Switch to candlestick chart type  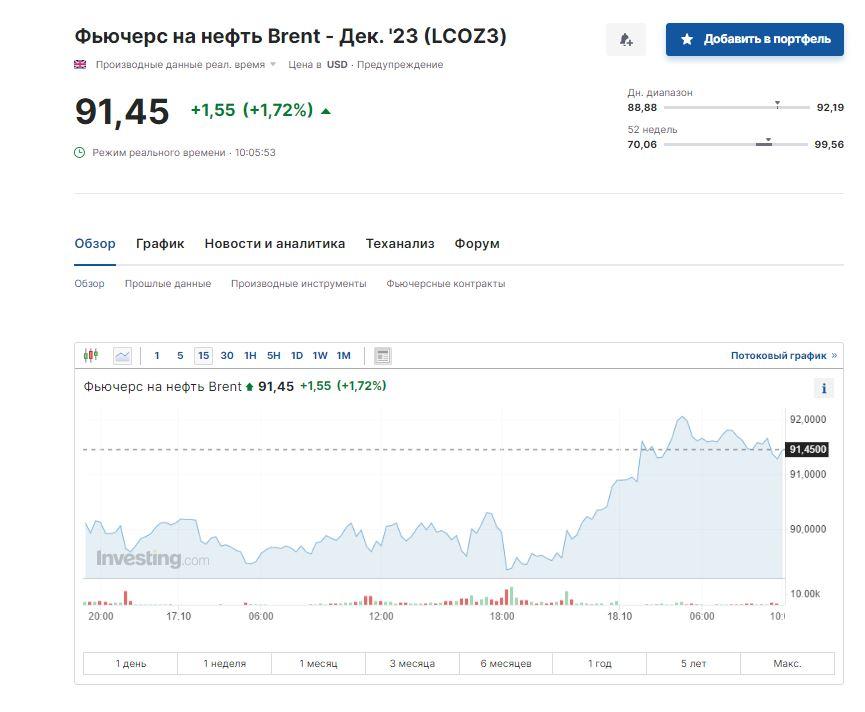[x=91, y=356]
